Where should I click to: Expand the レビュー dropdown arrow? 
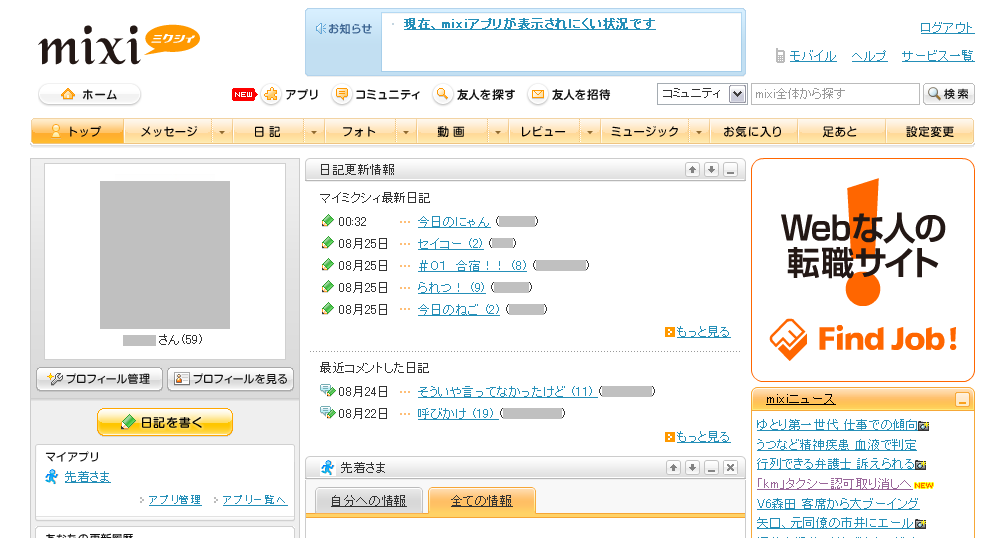589,132
